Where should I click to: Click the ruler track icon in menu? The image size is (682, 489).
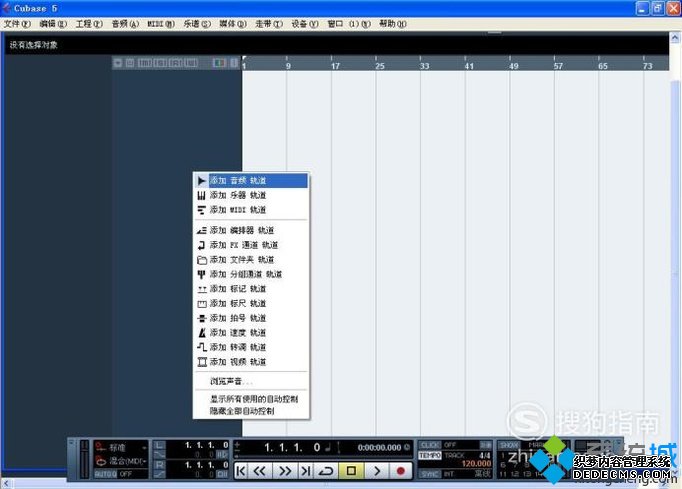(202, 304)
